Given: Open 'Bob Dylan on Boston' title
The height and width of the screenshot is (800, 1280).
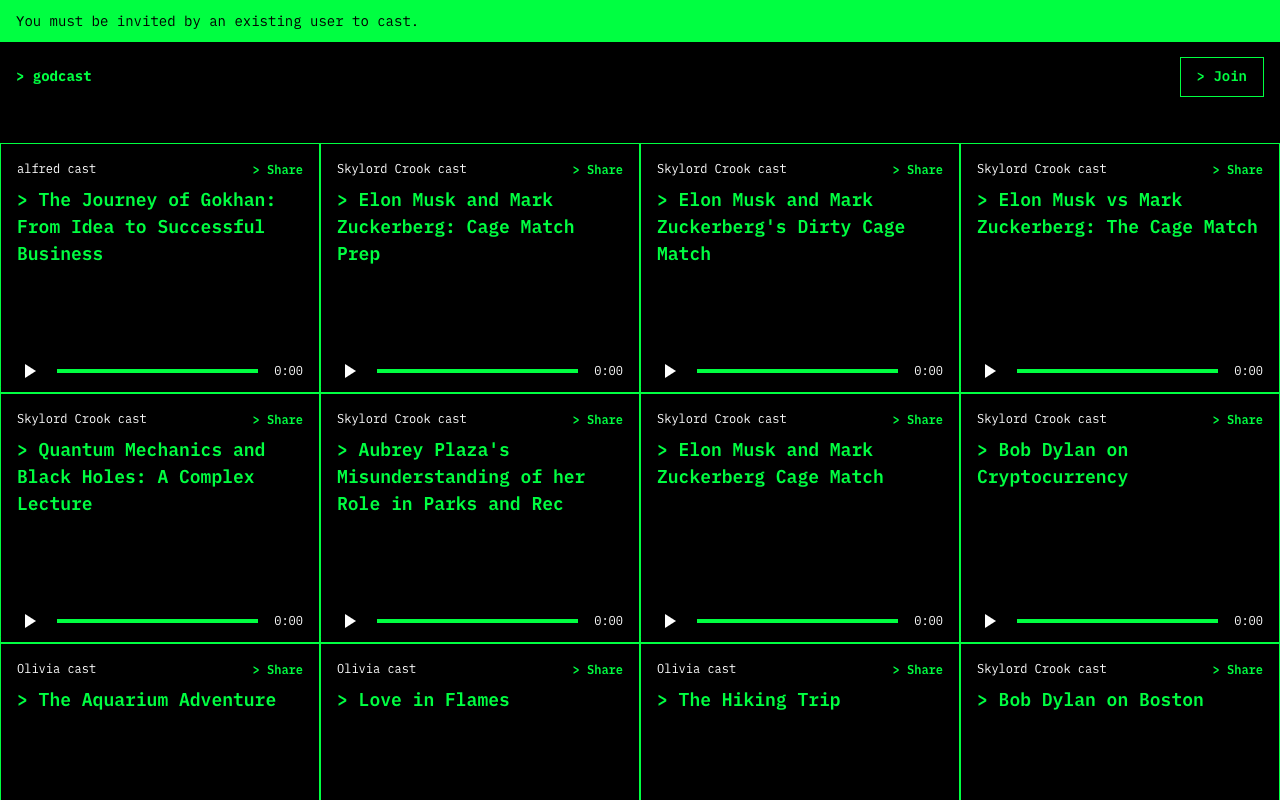Looking at the screenshot, I should tap(1090, 700).
